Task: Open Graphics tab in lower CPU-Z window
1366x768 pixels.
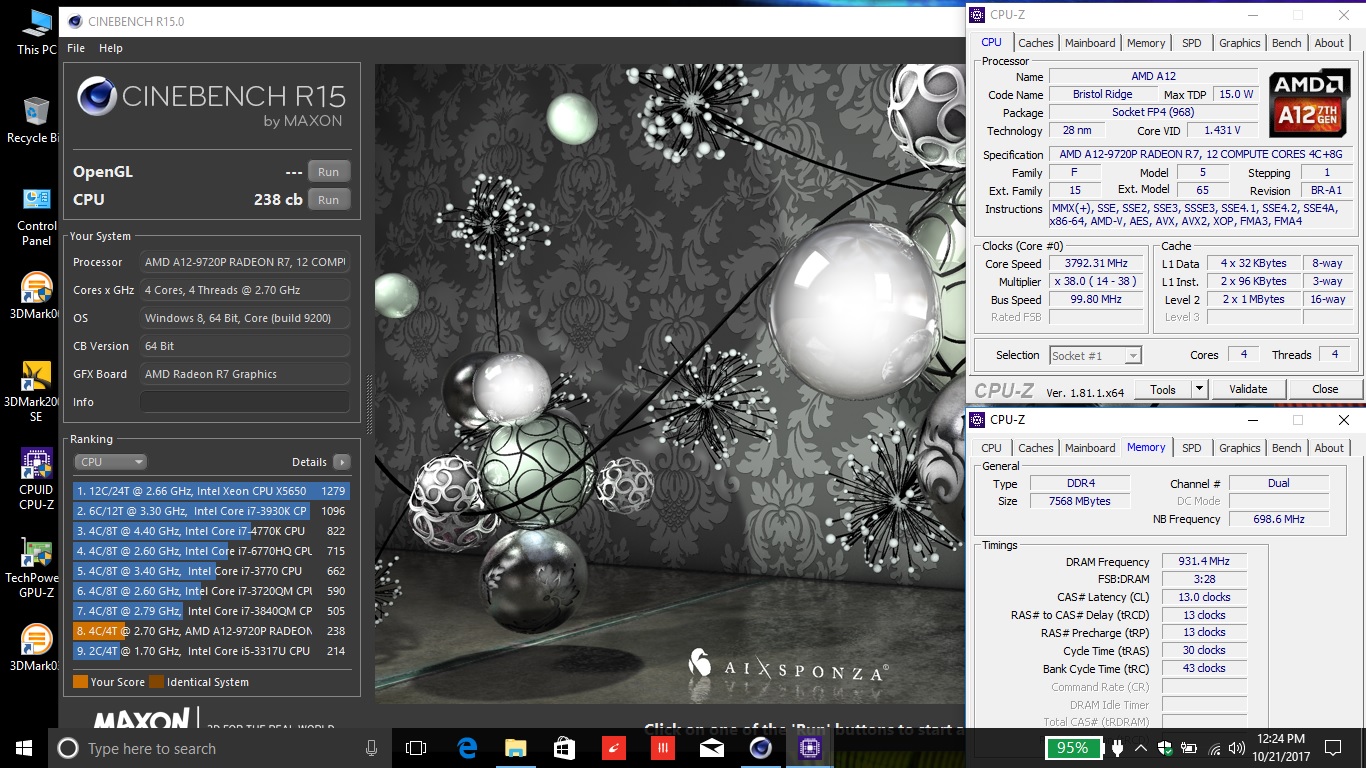Action: [x=1240, y=448]
